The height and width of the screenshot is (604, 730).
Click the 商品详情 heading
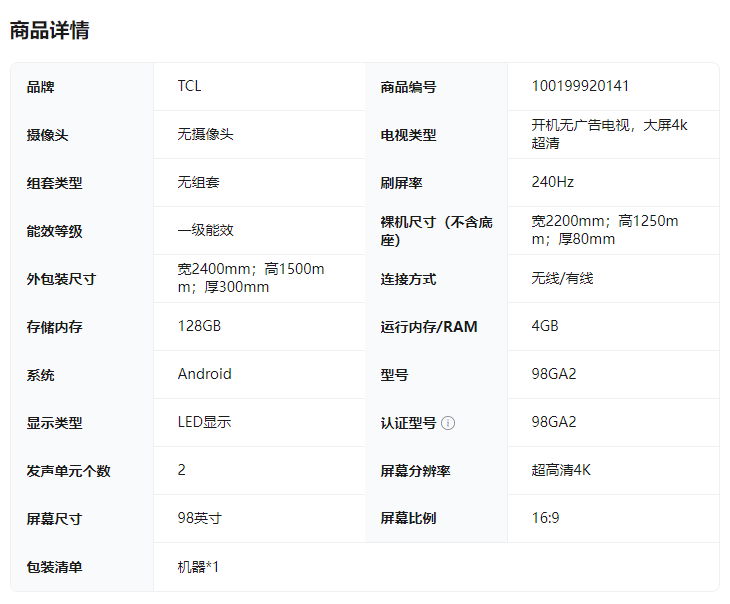[49, 30]
